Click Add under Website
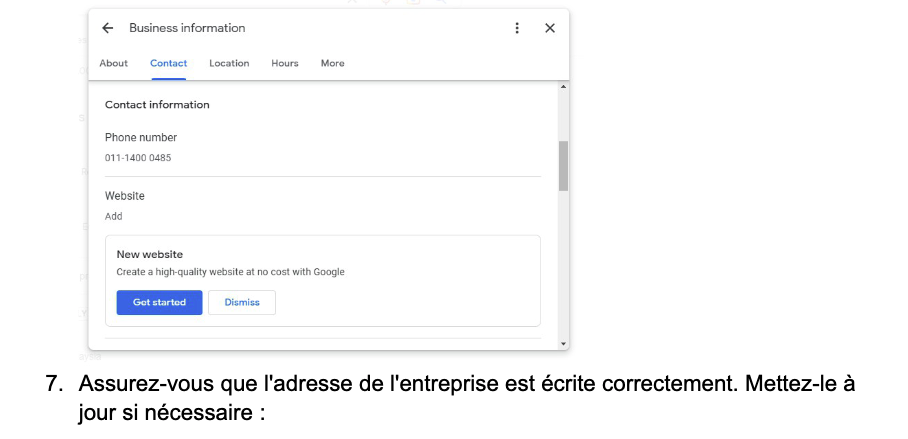This screenshot has height=439, width=908. [114, 216]
